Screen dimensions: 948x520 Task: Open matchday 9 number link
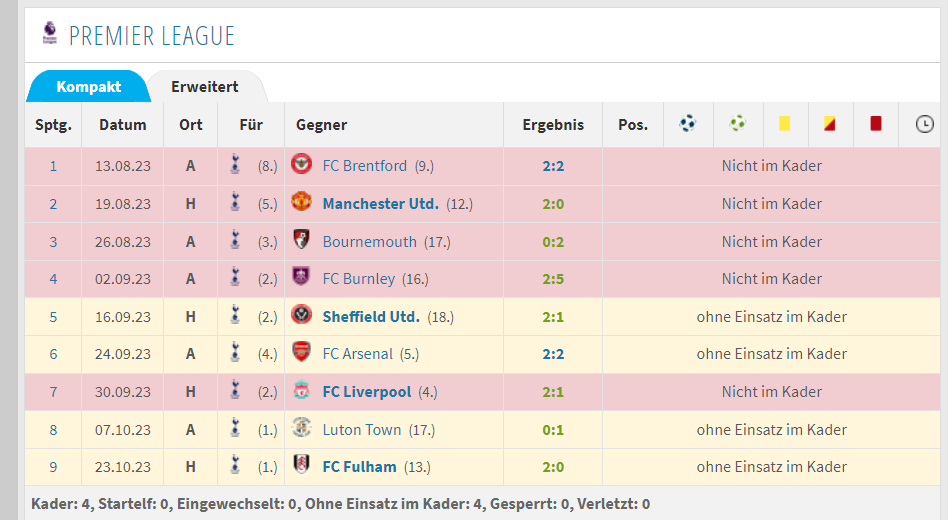tap(53, 467)
